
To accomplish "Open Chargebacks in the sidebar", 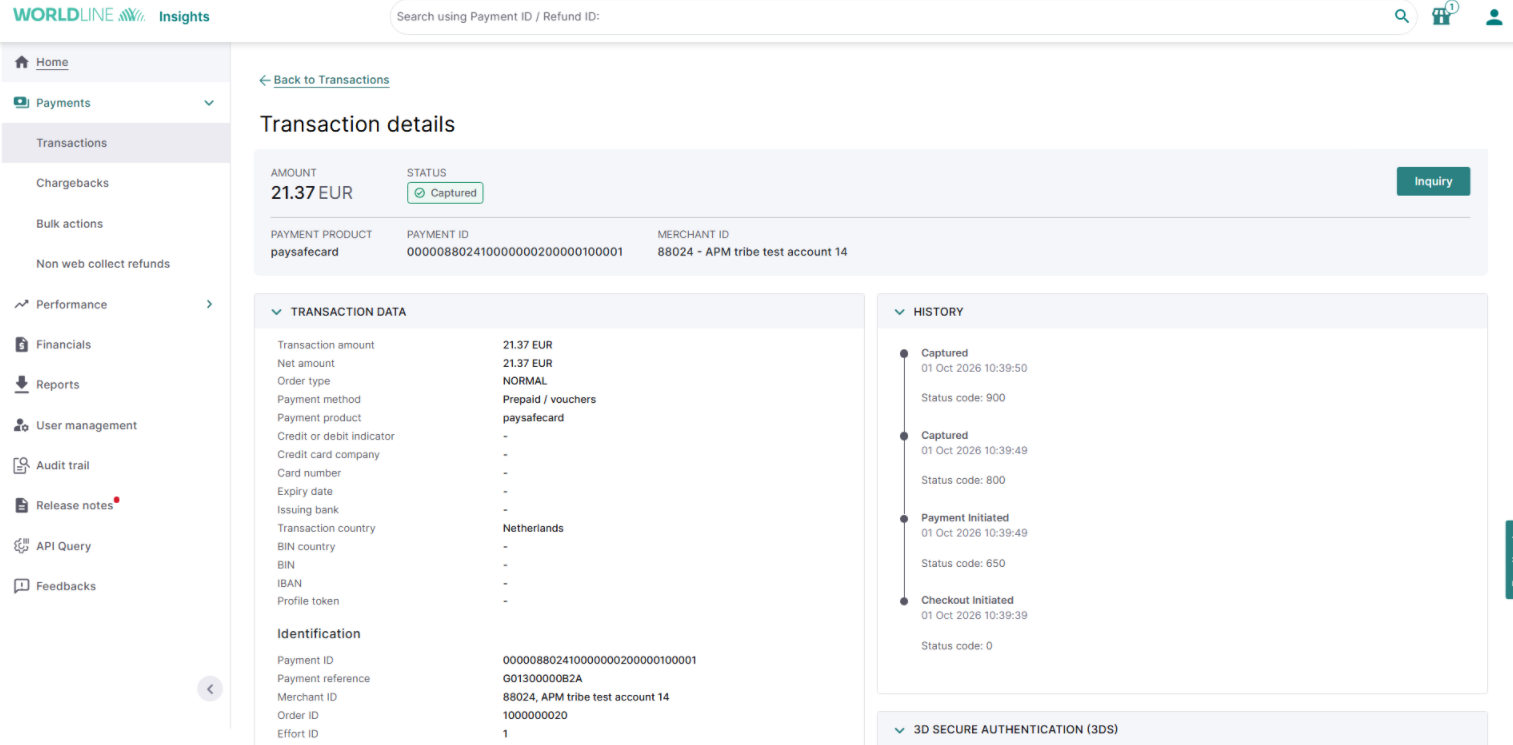I will pos(72,183).
